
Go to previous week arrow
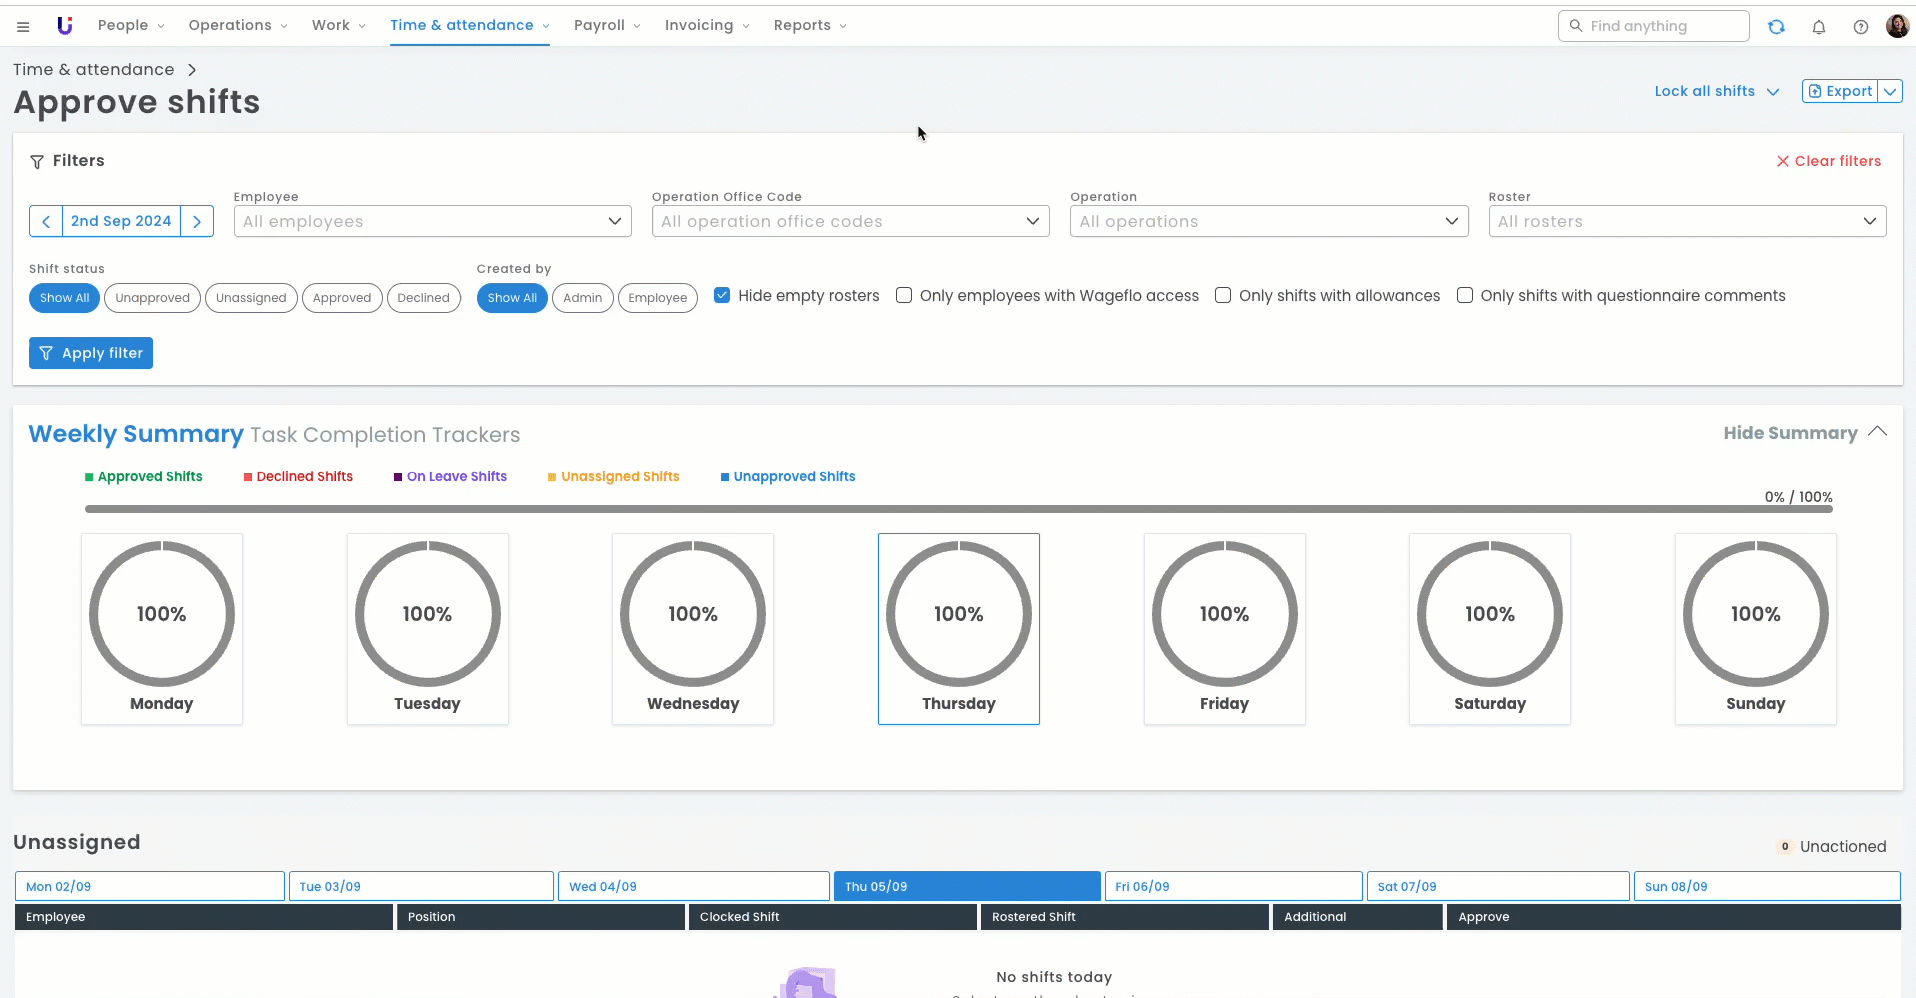(46, 221)
